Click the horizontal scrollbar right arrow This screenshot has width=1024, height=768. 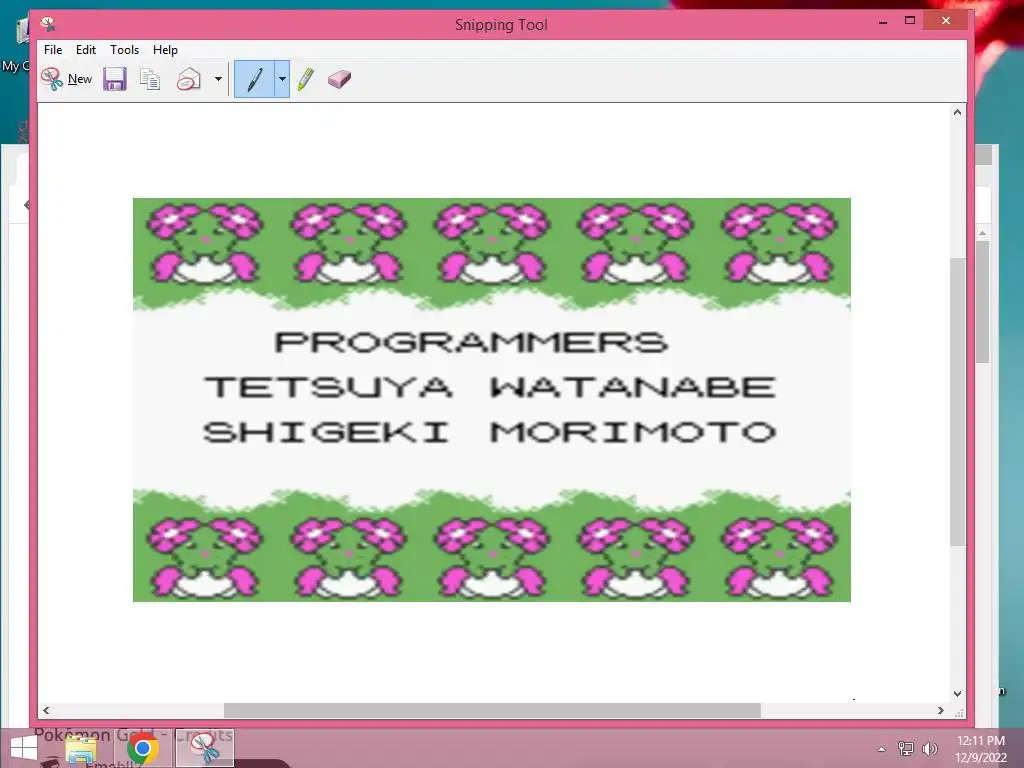tap(940, 711)
